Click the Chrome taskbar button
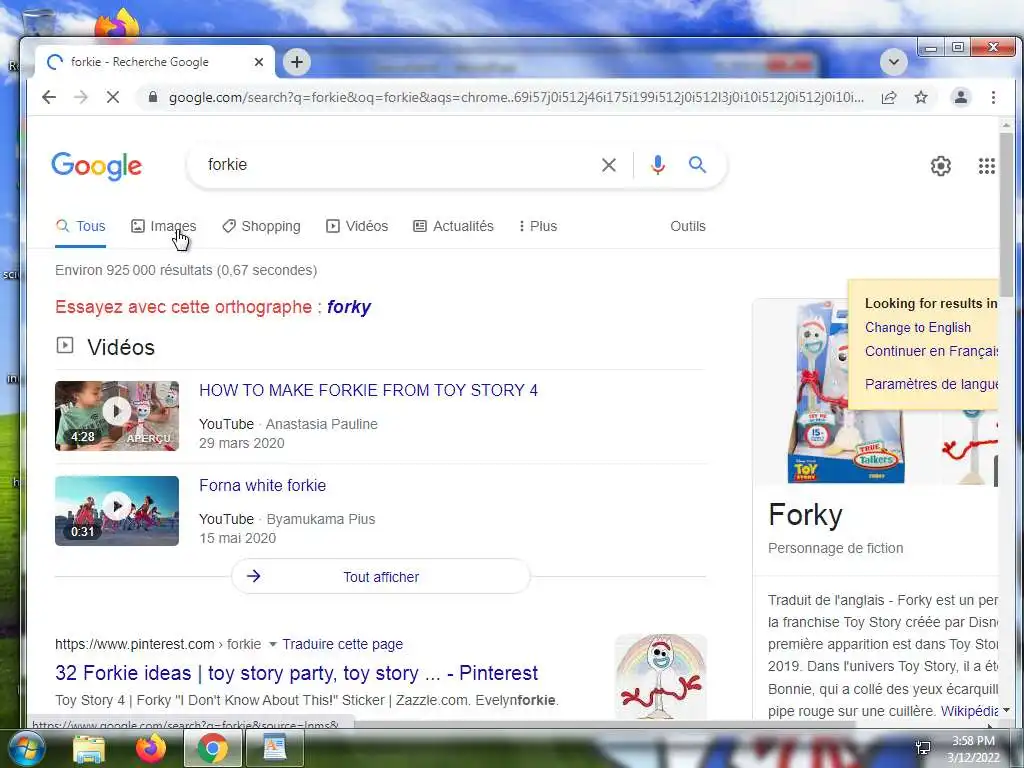This screenshot has width=1024, height=768. click(213, 749)
